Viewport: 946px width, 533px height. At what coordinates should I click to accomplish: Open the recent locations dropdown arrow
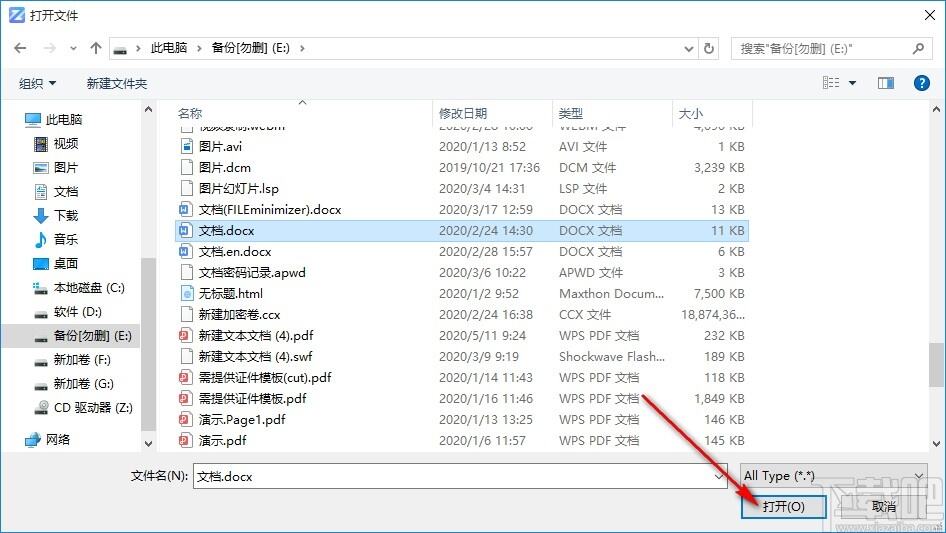[73, 49]
